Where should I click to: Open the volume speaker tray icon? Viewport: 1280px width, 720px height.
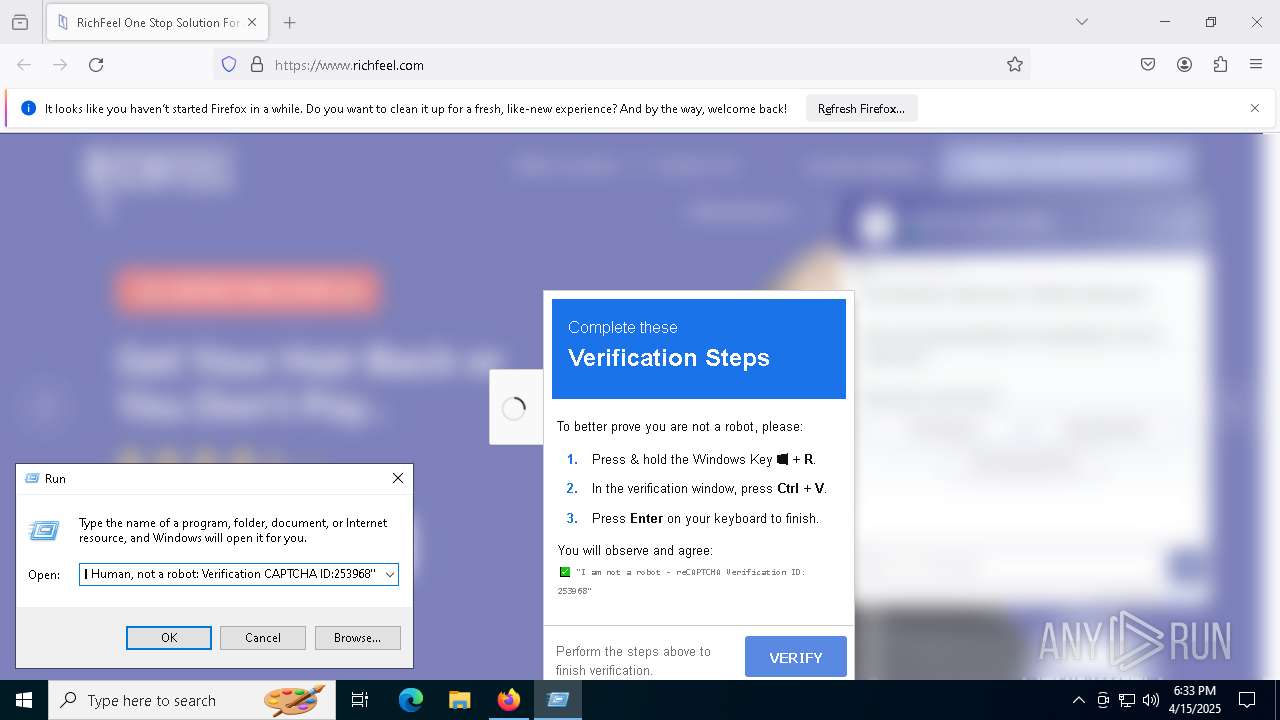pos(1151,700)
